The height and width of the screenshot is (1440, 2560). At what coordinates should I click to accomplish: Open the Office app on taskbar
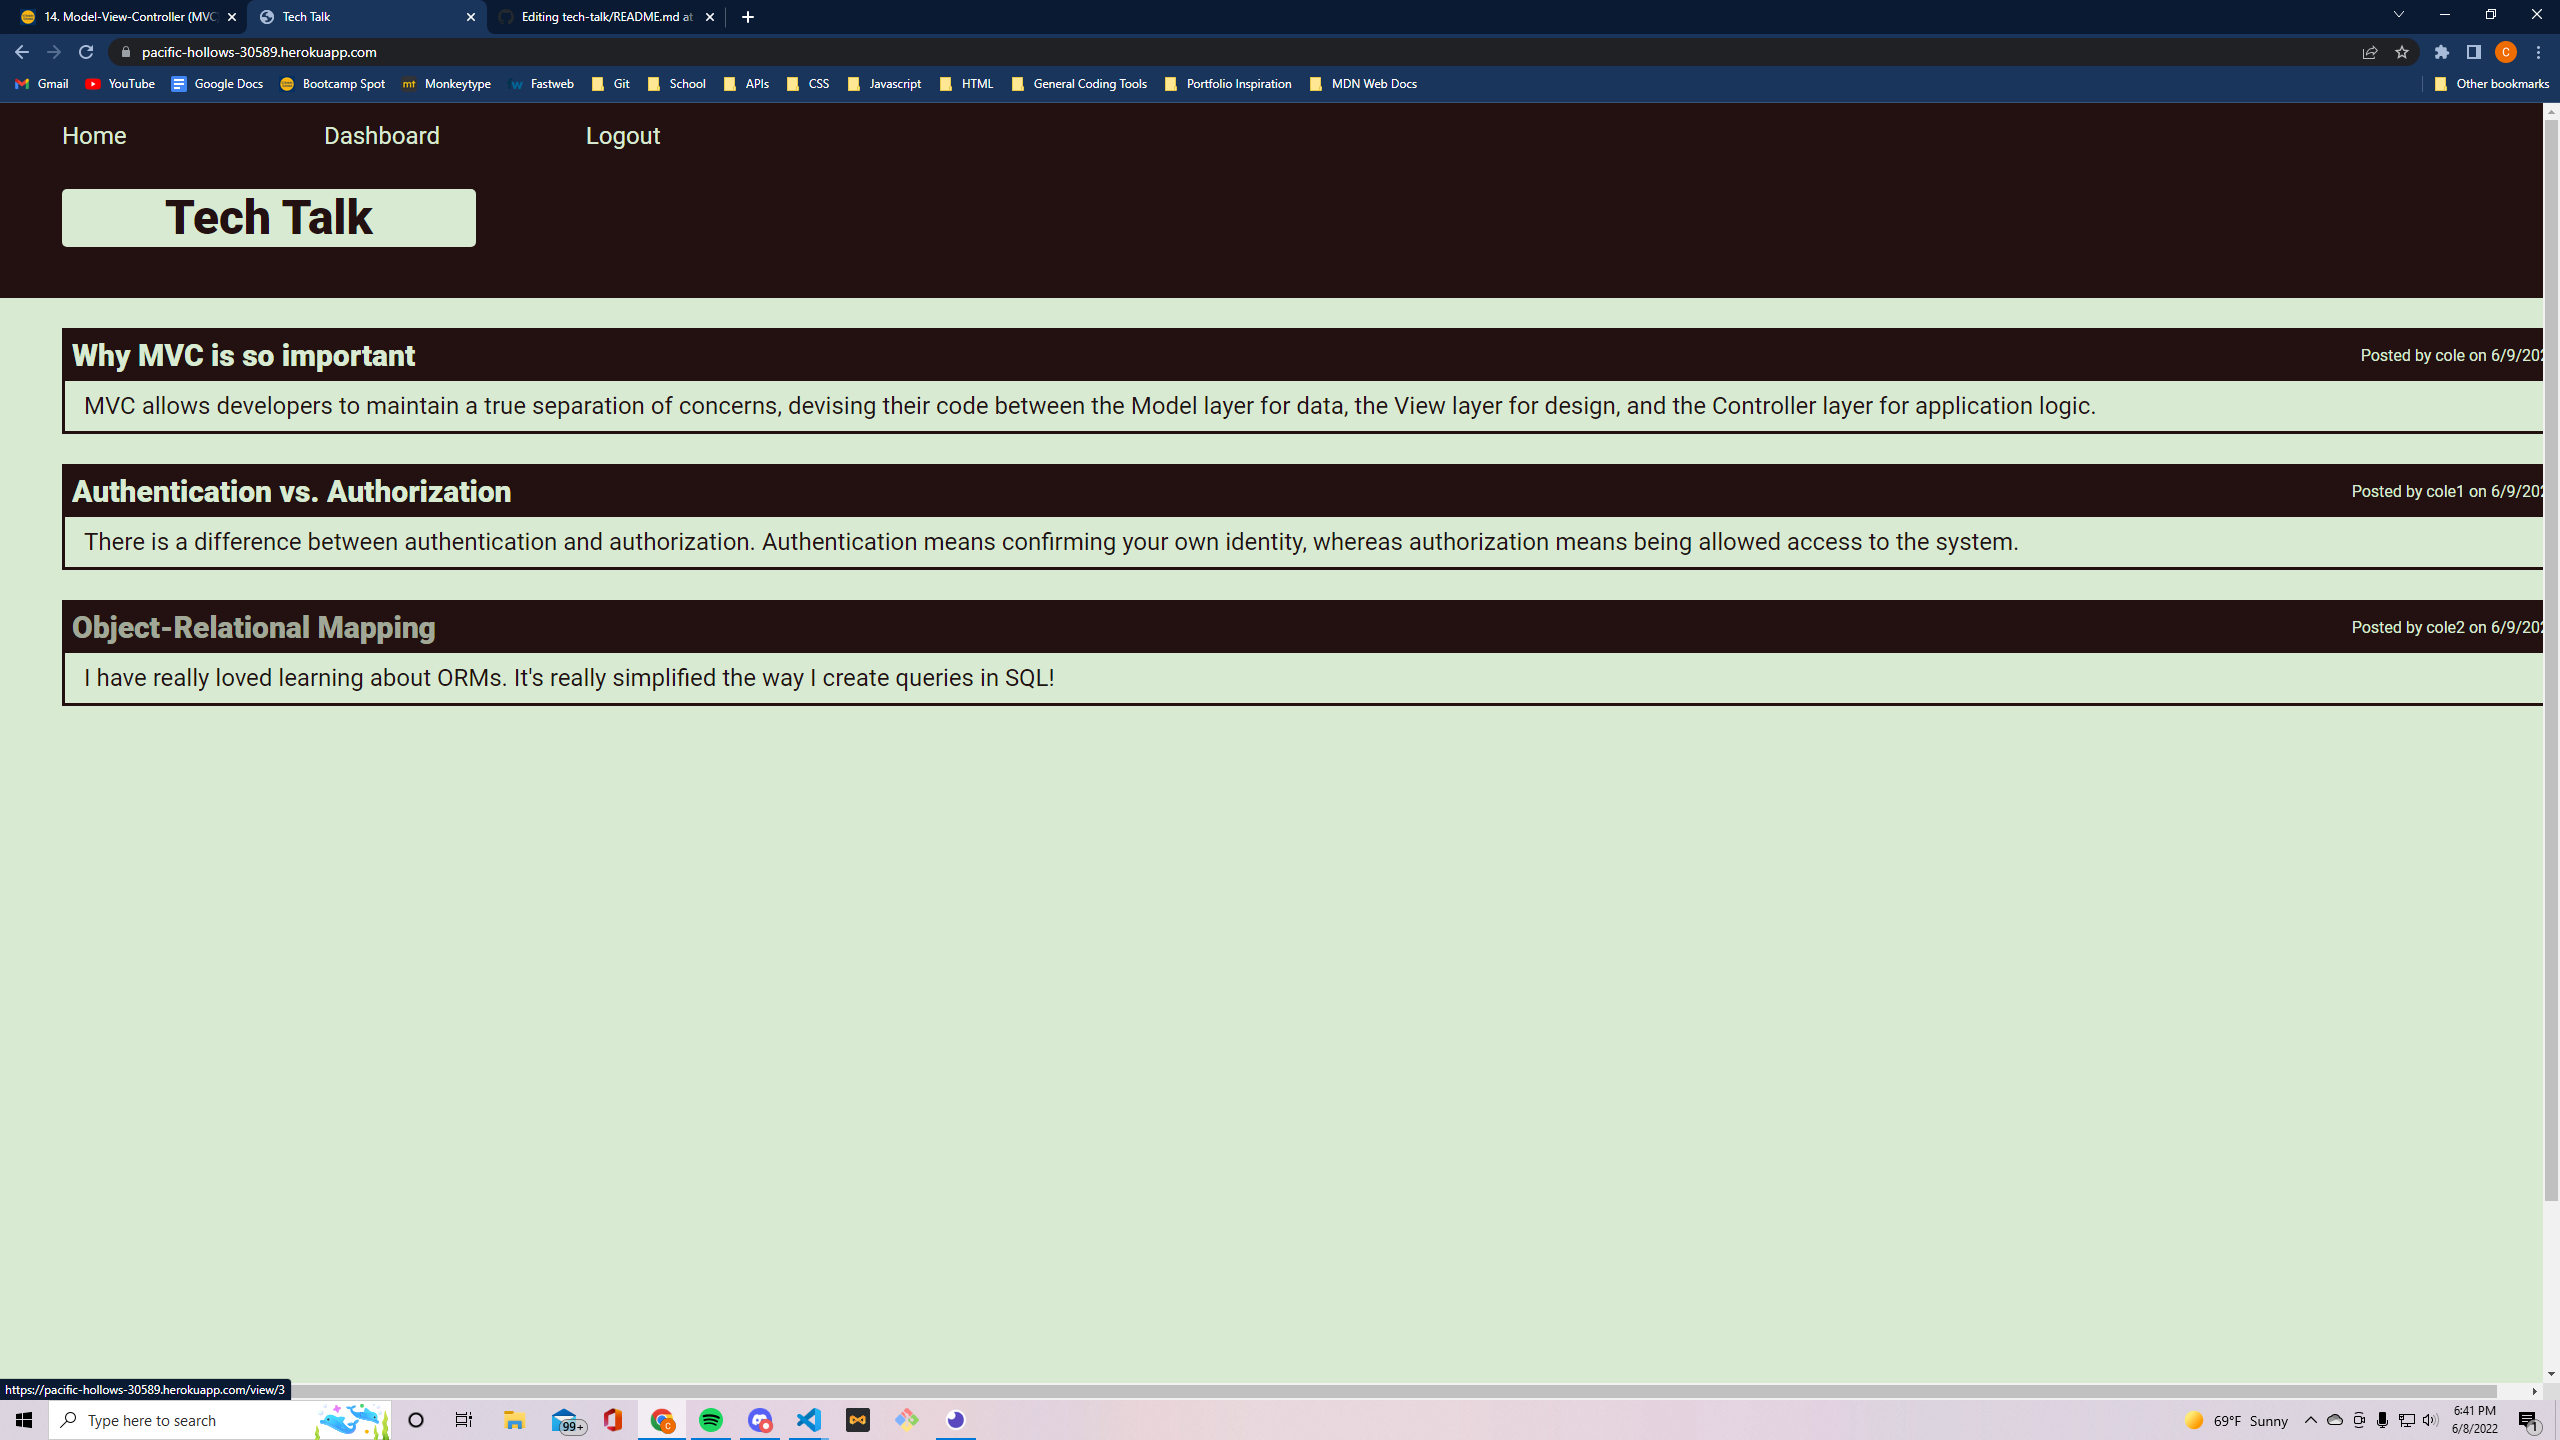point(613,1420)
